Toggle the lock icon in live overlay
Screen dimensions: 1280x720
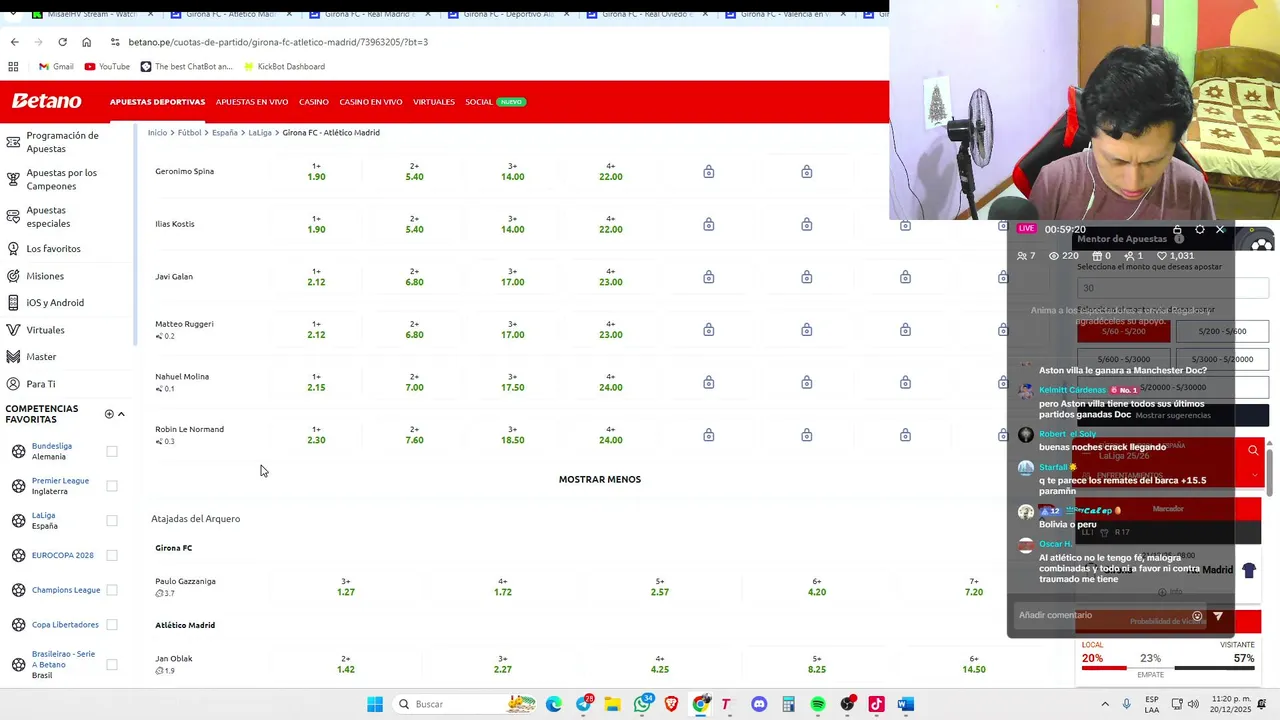(1177, 229)
